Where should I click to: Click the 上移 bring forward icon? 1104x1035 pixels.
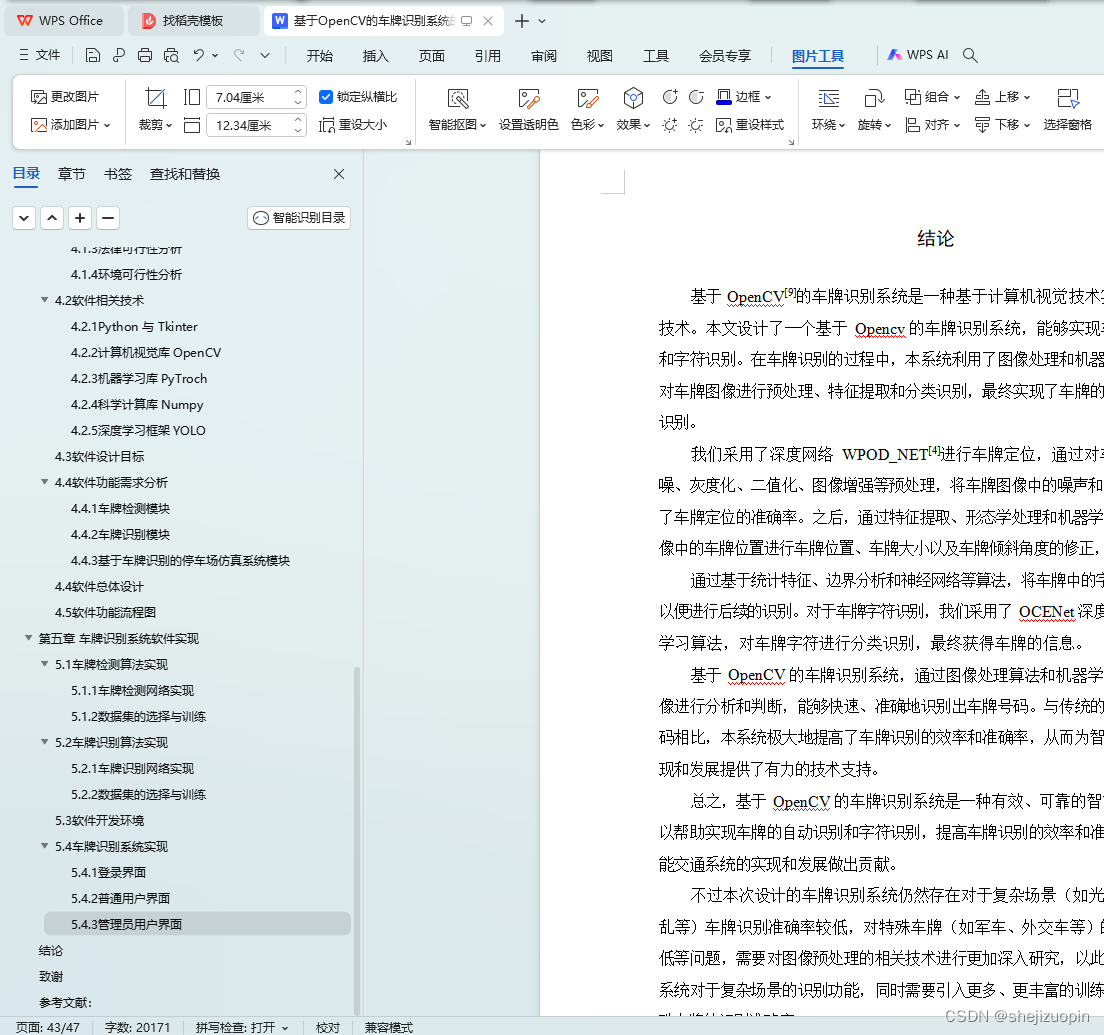click(982, 96)
